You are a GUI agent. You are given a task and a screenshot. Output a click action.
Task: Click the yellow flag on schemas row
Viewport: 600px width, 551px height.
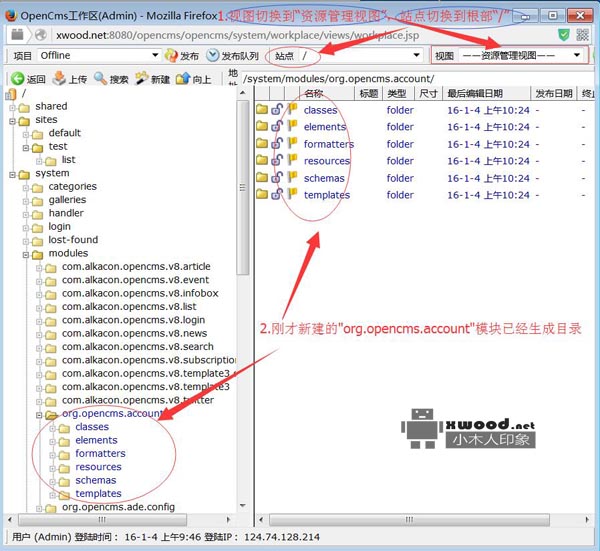tap(292, 177)
